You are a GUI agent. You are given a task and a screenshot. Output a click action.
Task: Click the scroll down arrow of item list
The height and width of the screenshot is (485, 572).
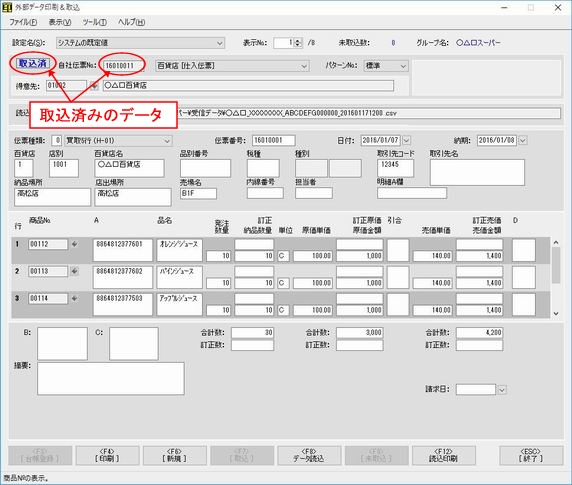coord(556,313)
